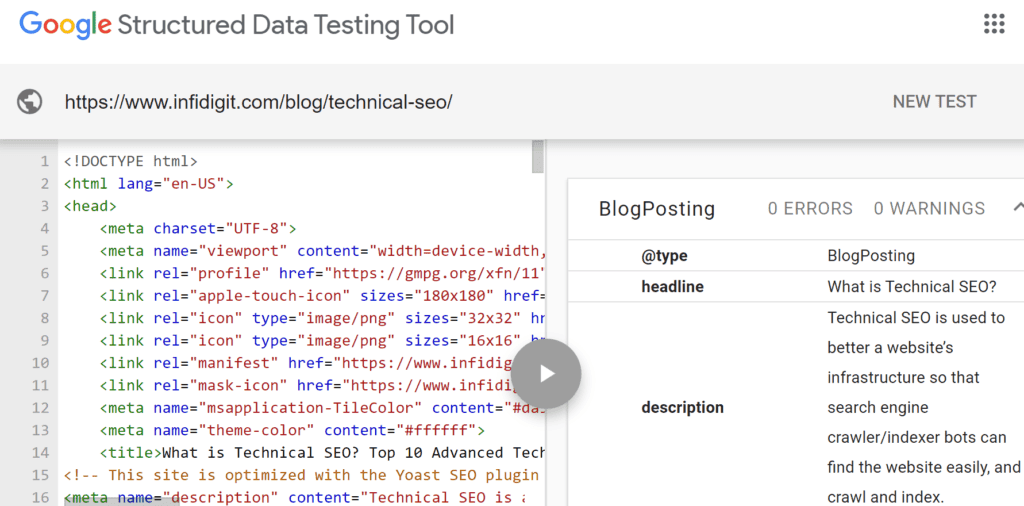Screen dimensions: 1024x506
Task: Click the BlogPosting card heading
Action: tap(657, 209)
